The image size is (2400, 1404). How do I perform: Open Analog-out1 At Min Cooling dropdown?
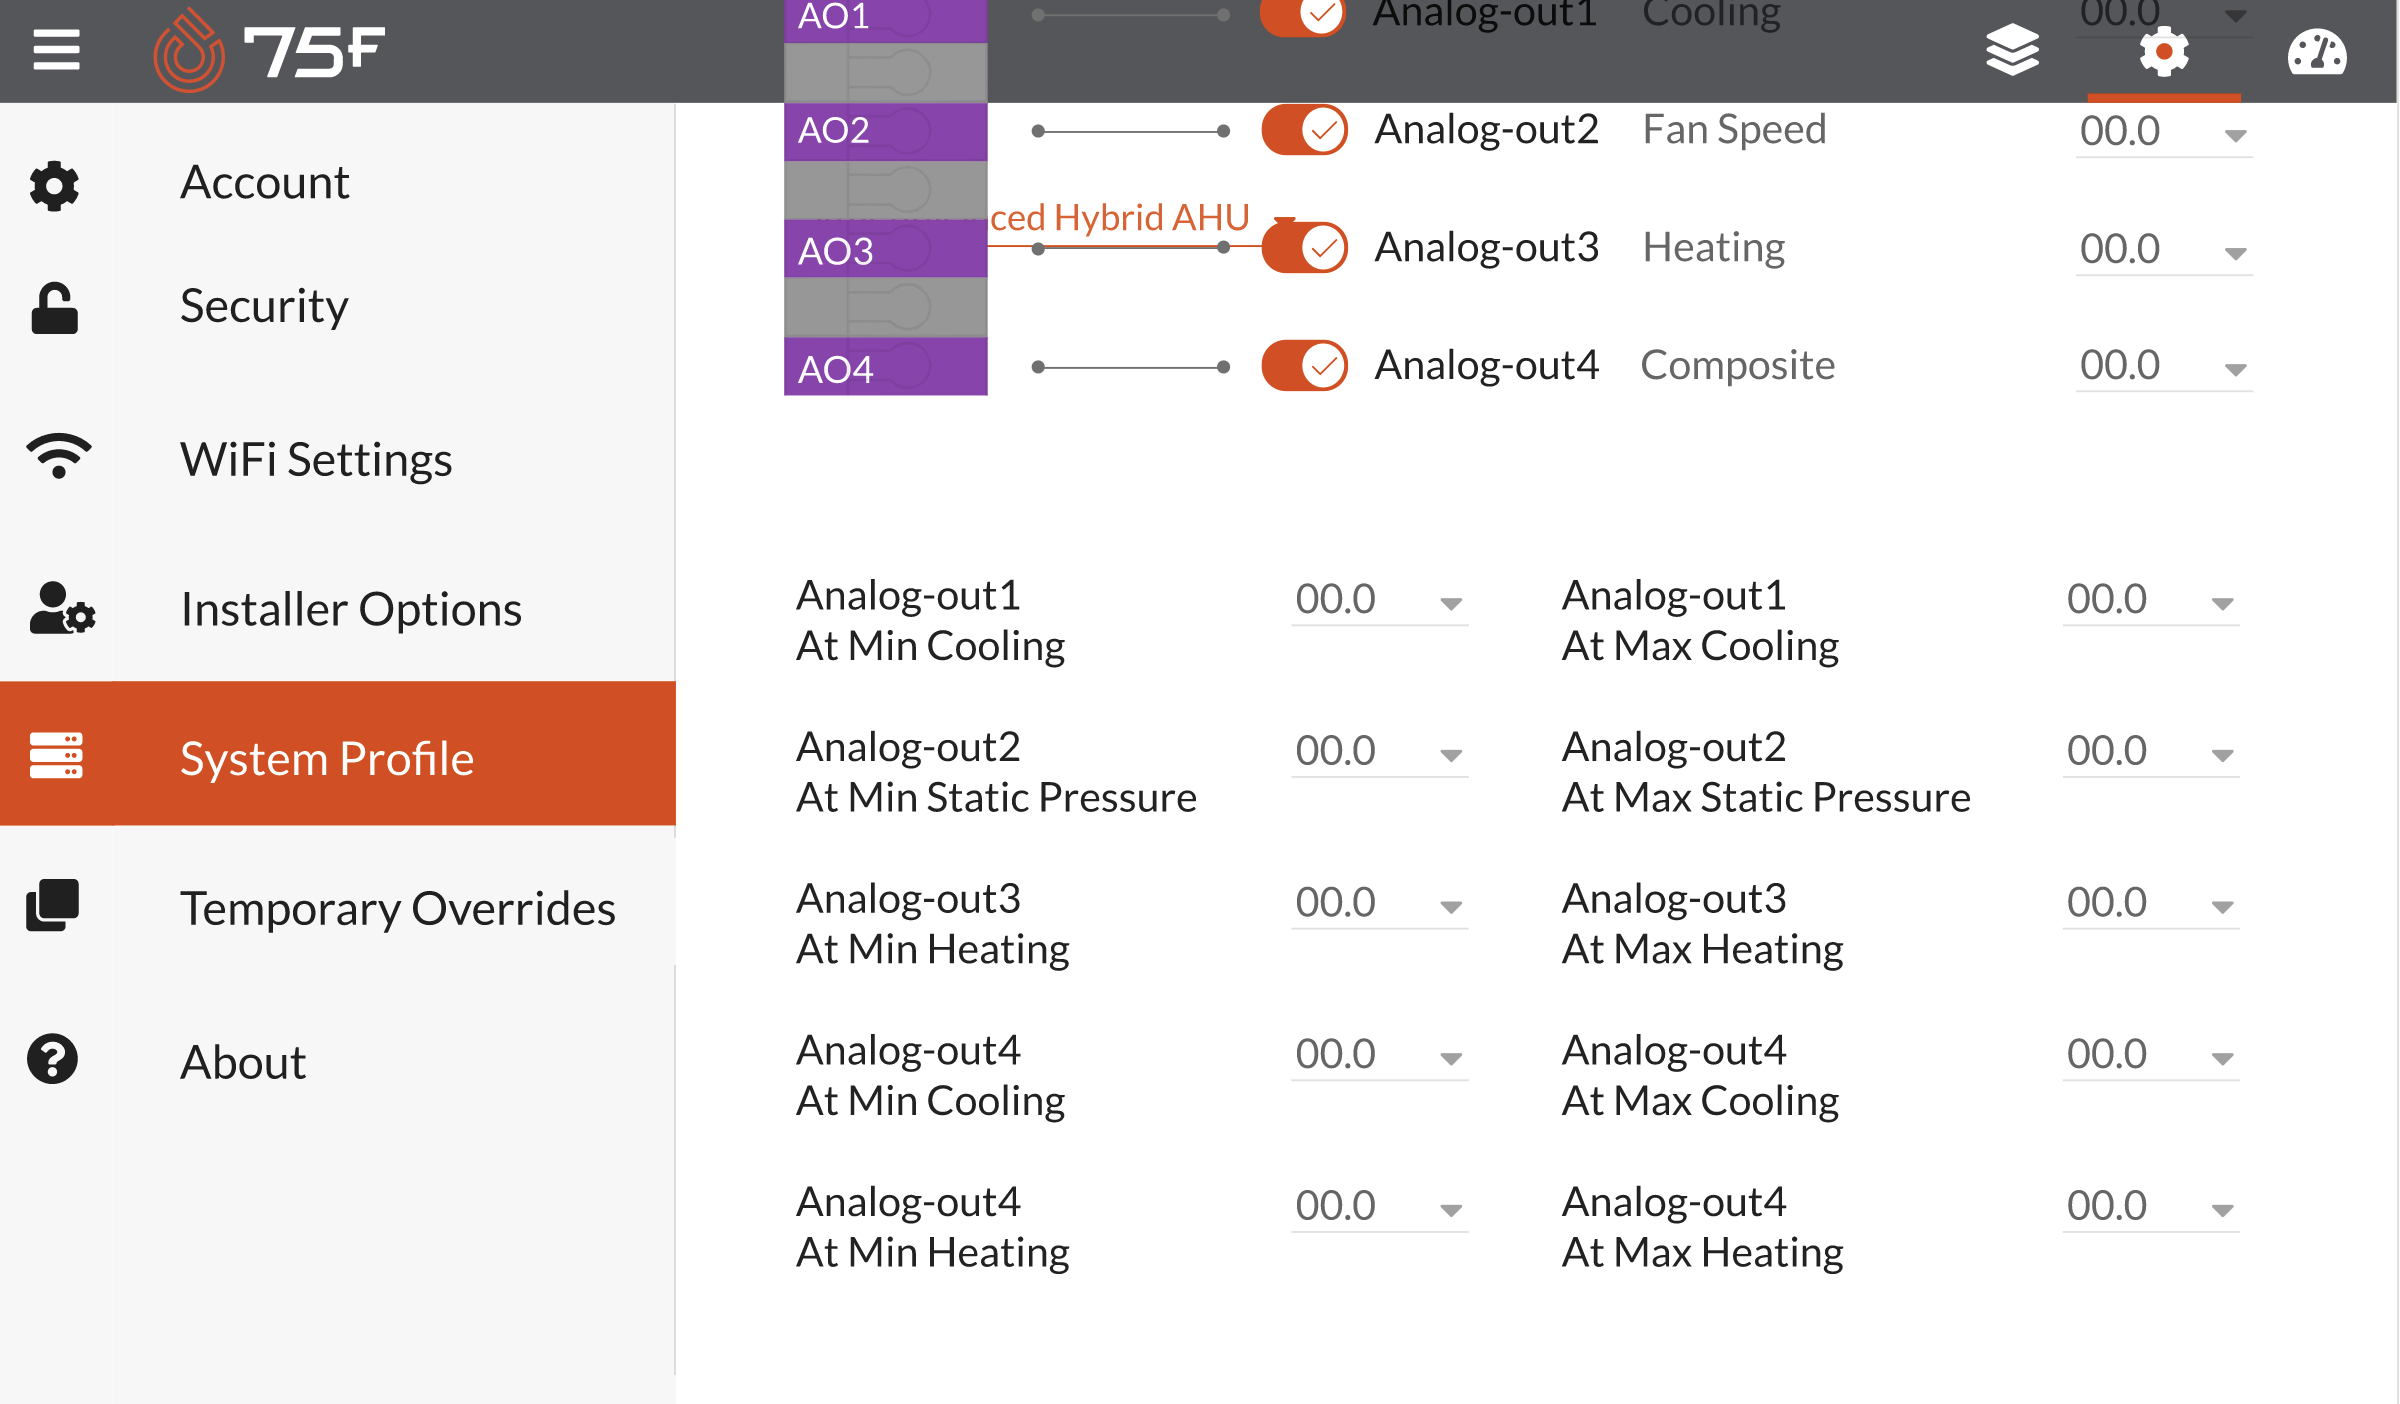click(1379, 601)
